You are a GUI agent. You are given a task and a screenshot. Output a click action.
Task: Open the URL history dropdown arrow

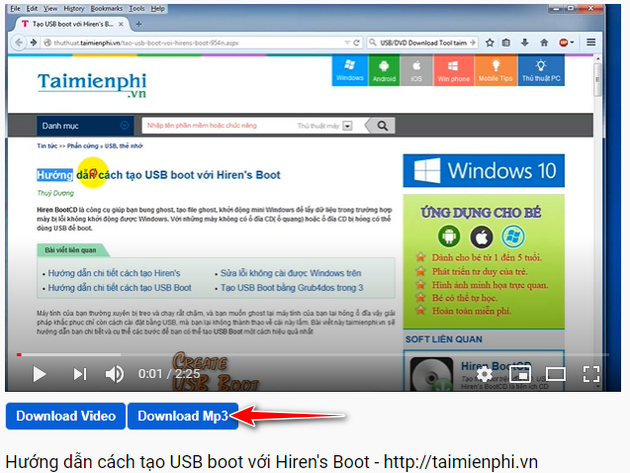[347, 43]
